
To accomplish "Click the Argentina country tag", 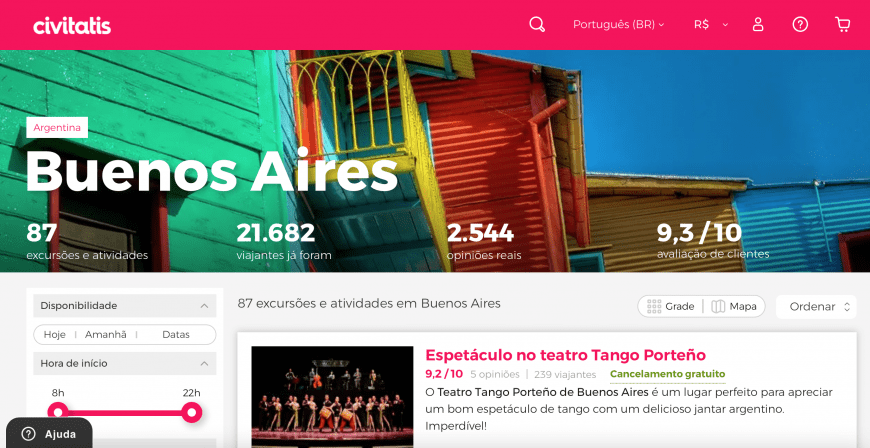I will 57,128.
